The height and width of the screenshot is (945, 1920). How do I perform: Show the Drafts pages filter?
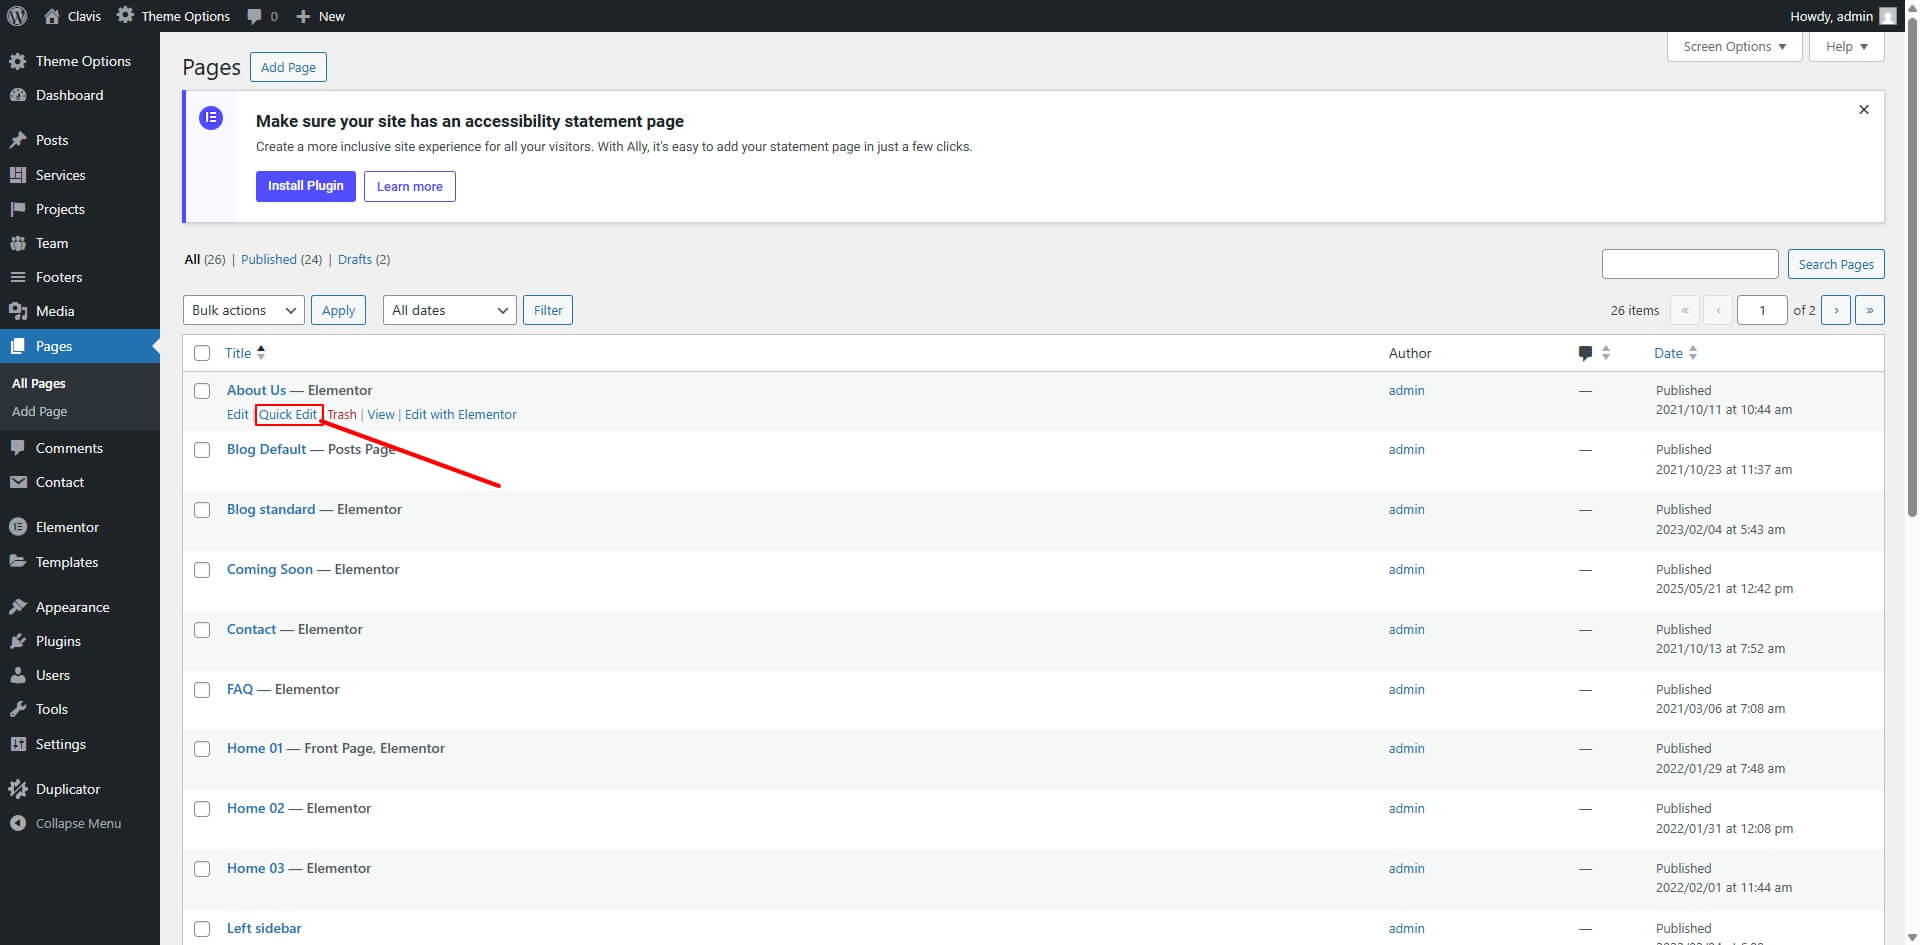click(354, 259)
